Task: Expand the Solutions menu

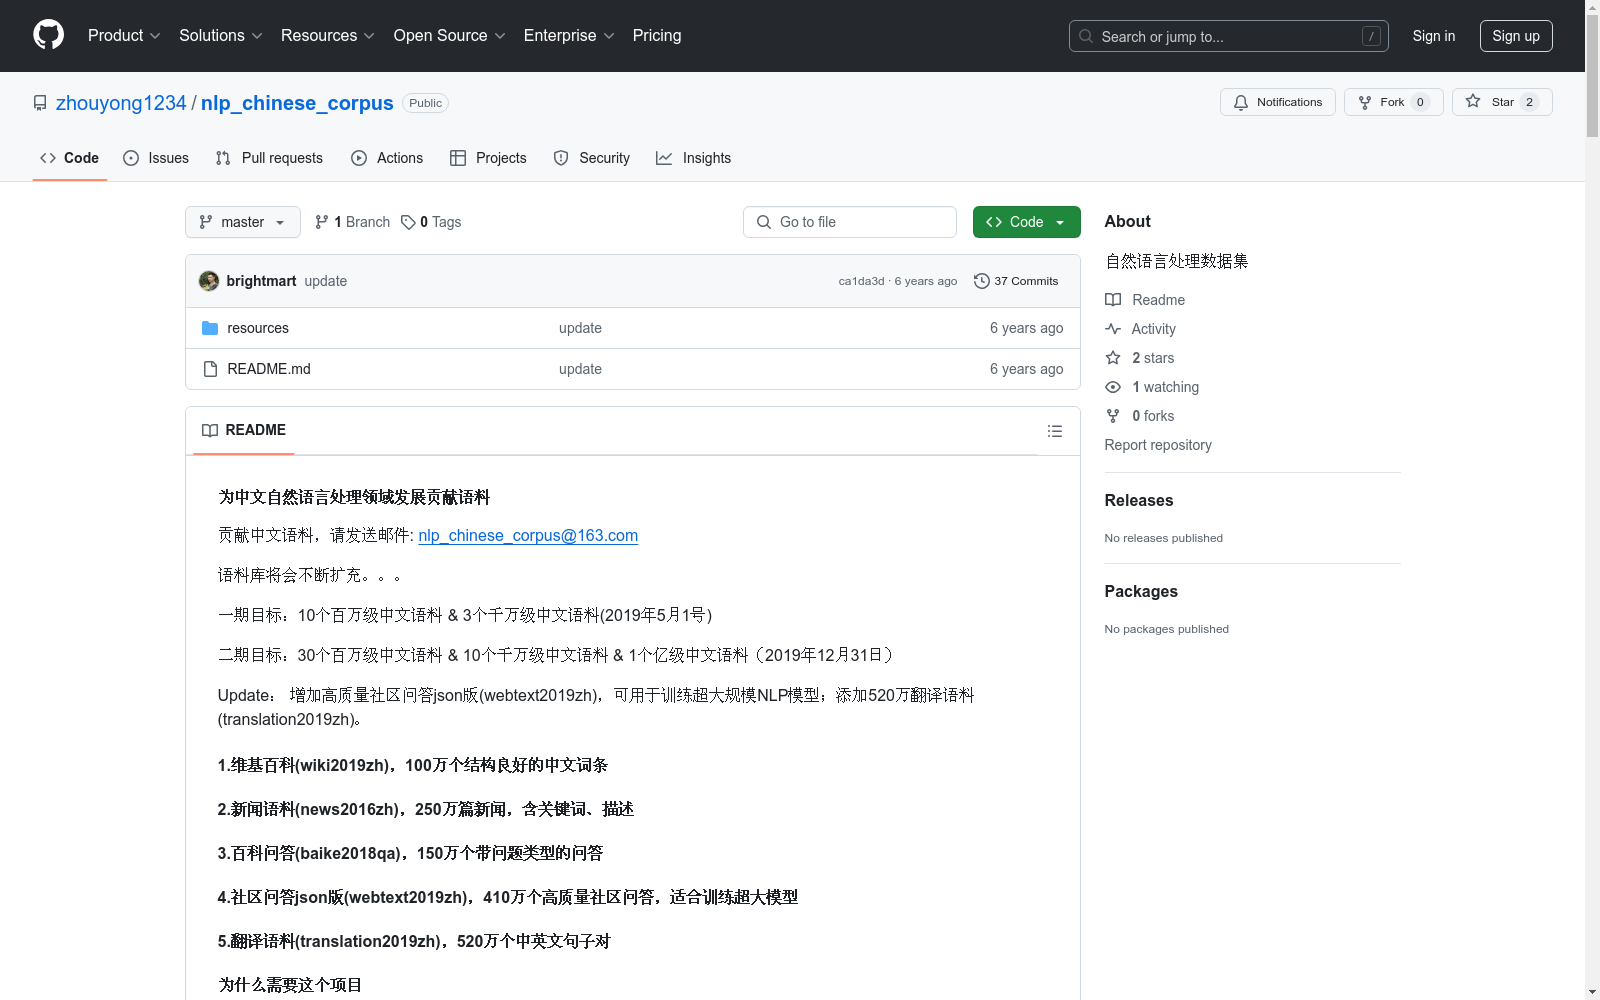Action: (x=221, y=35)
